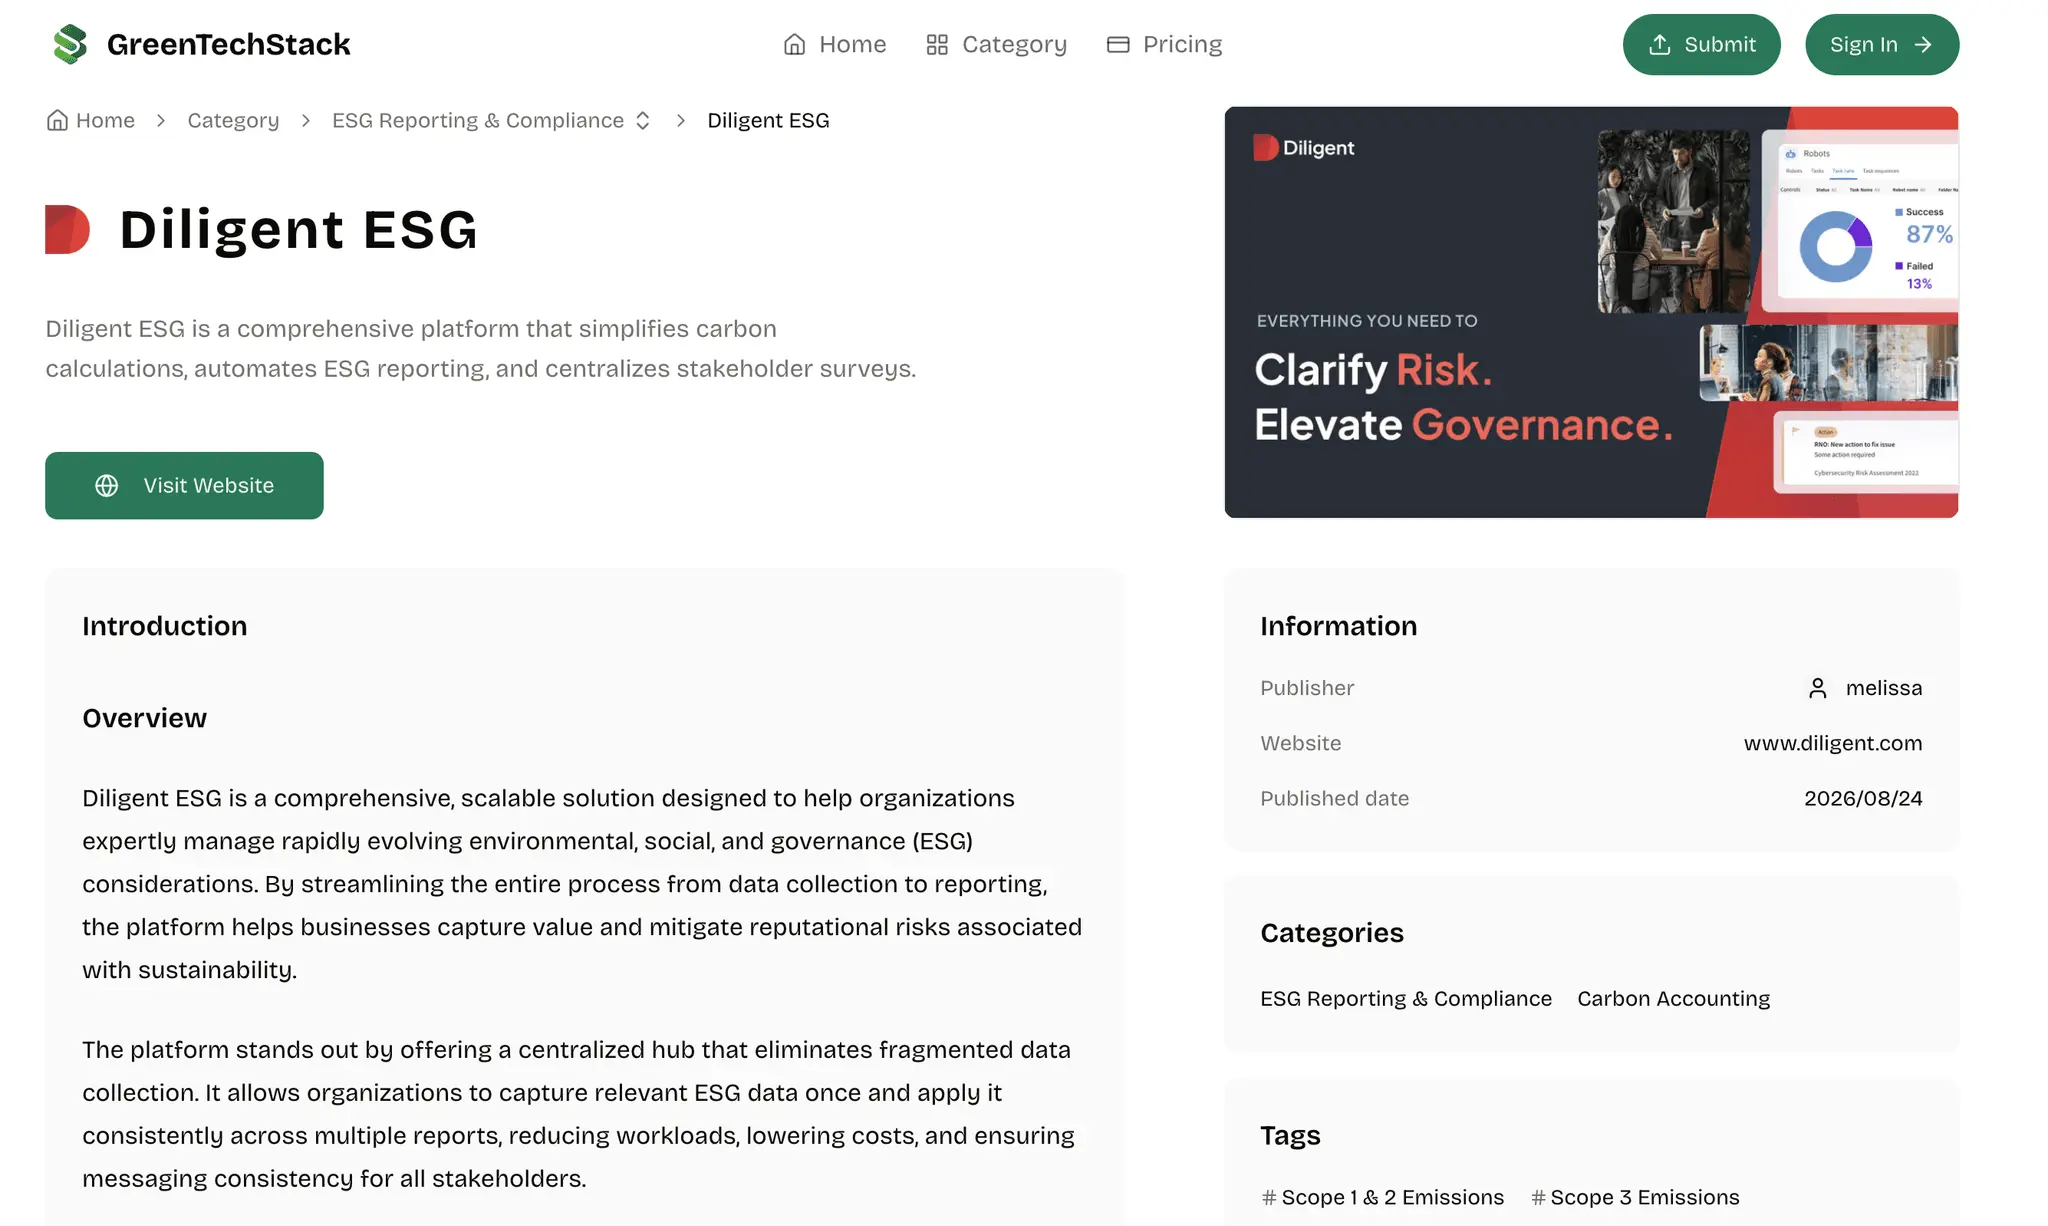Click the GreenTechStack logo icon
2048x1226 pixels.
pyautogui.click(x=70, y=44)
